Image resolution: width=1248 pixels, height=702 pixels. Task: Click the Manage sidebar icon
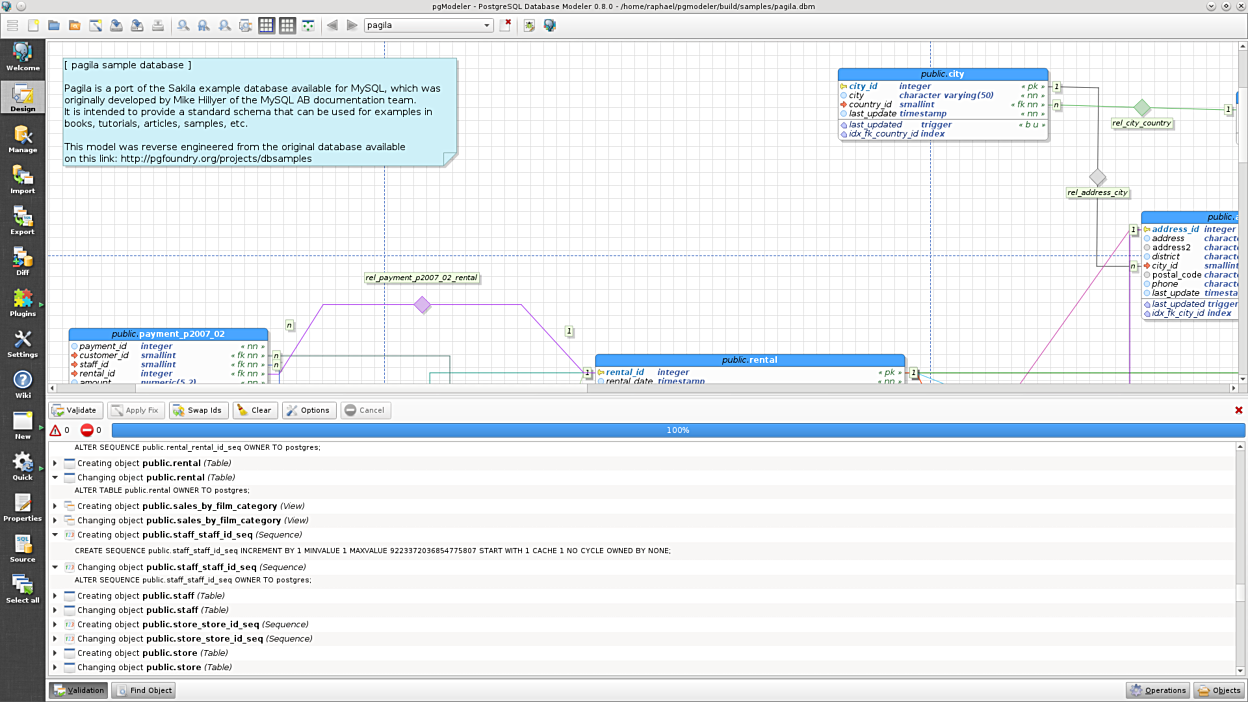coord(22,138)
